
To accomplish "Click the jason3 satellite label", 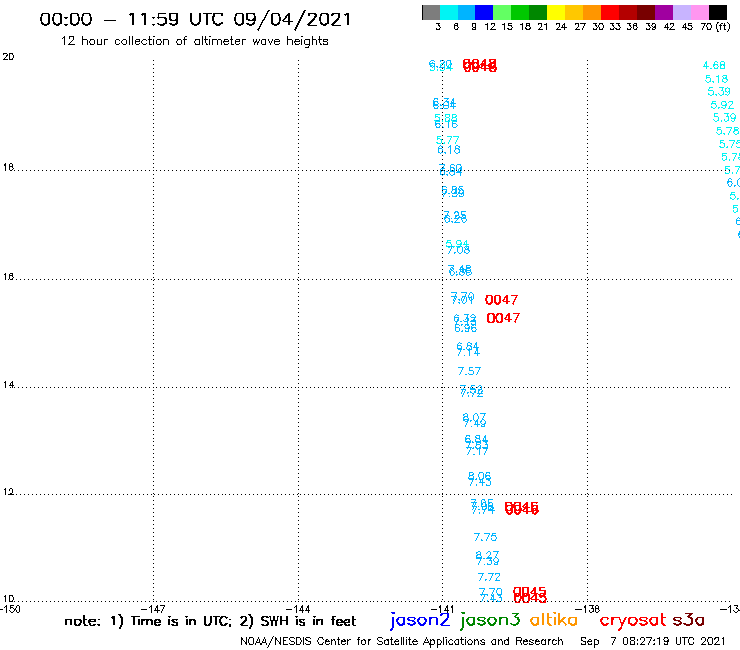I will point(490,621).
